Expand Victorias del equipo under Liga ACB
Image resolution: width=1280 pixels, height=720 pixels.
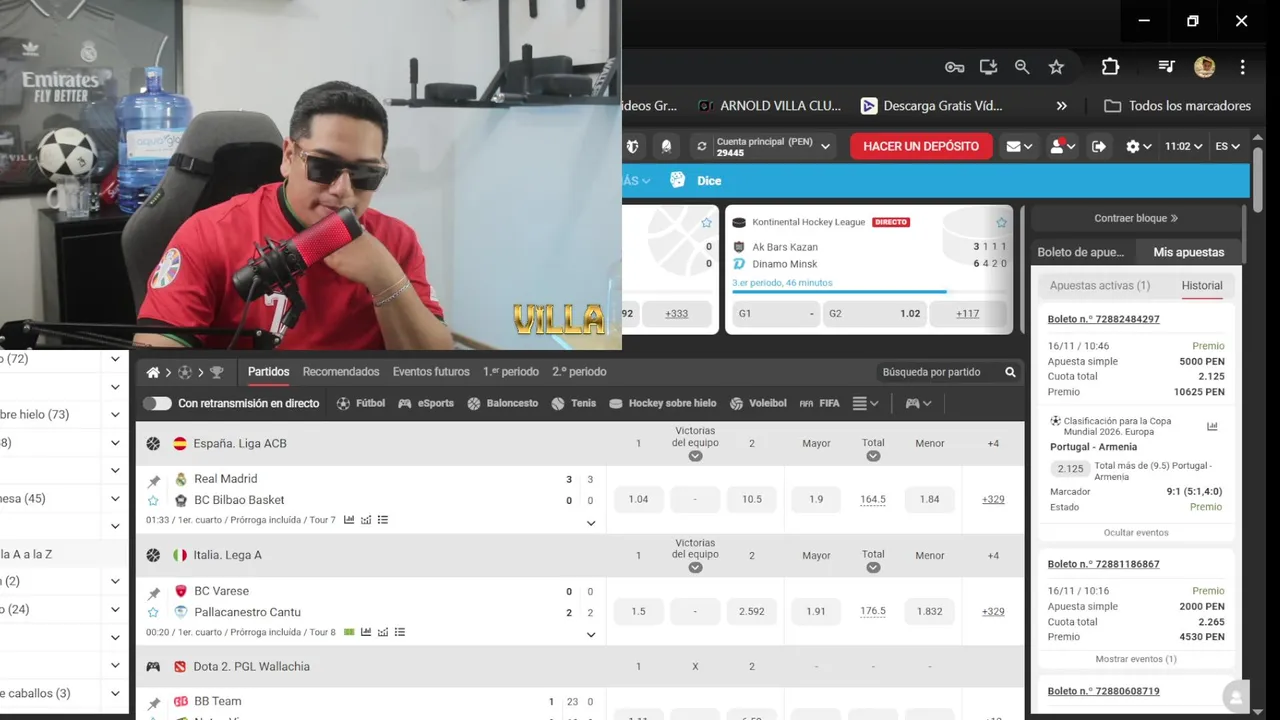tap(695, 456)
